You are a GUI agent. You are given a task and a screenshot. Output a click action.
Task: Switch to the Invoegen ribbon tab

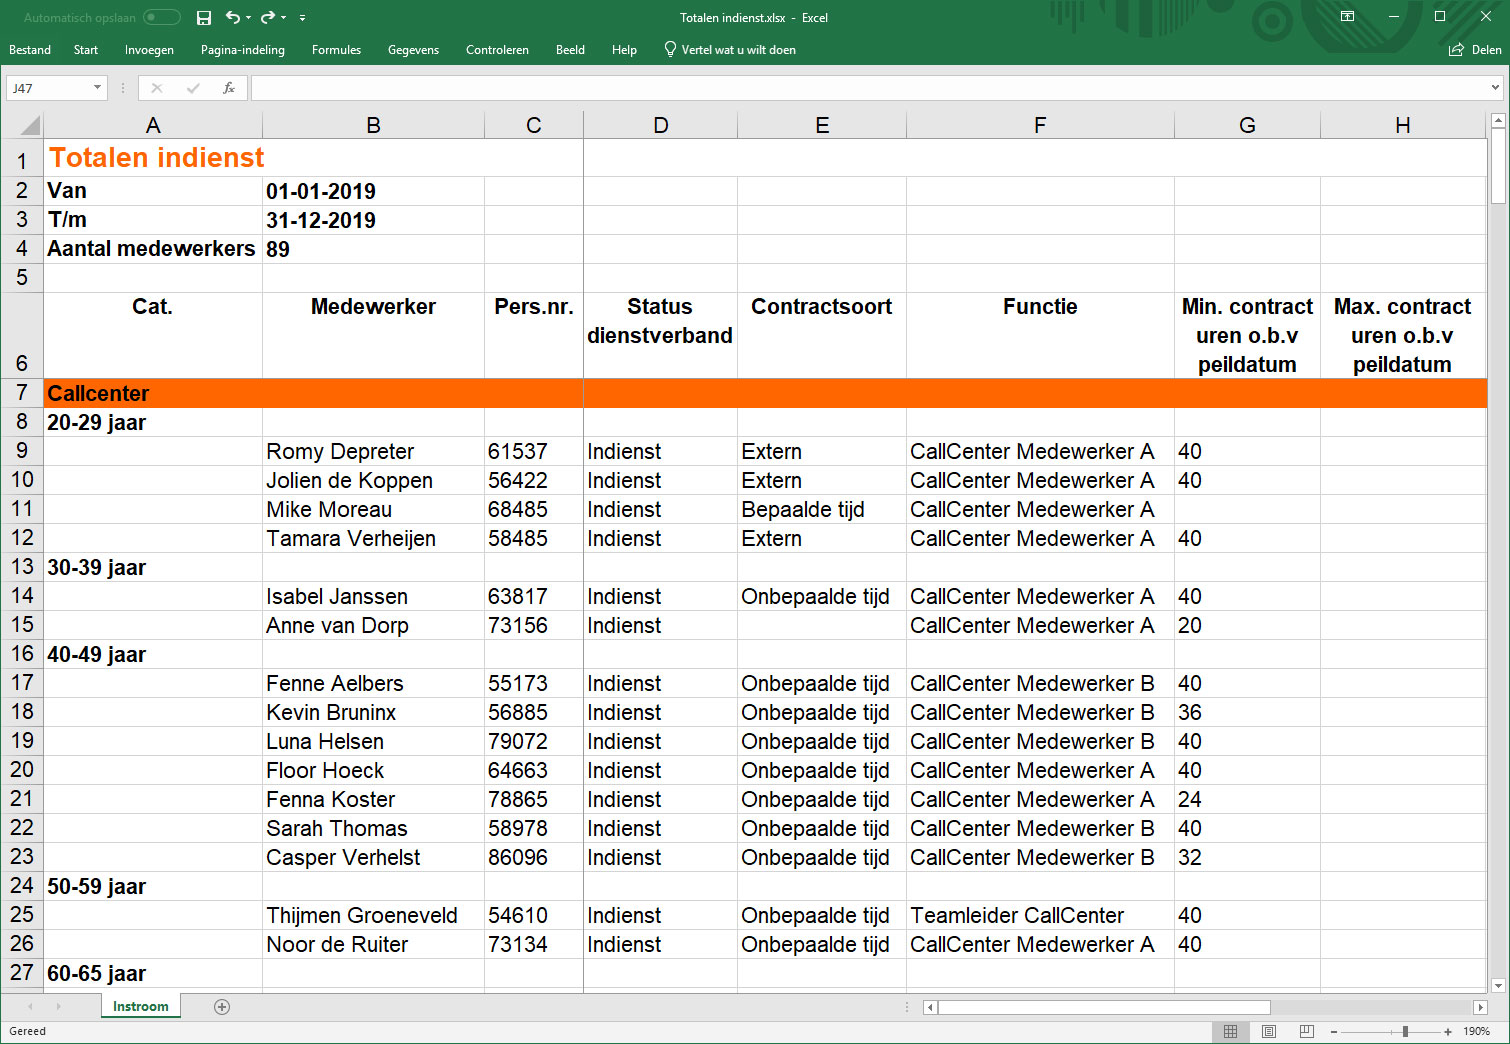click(x=149, y=50)
